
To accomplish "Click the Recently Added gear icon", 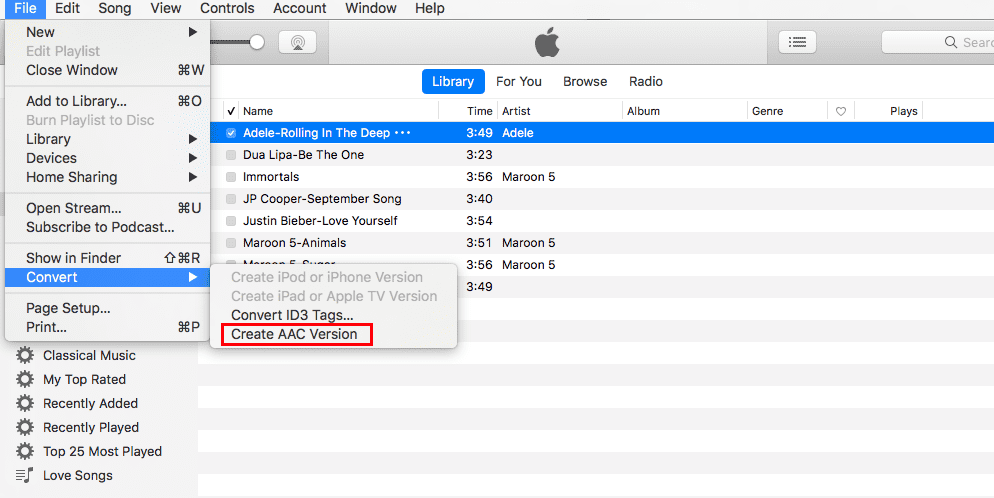I will (x=25, y=404).
